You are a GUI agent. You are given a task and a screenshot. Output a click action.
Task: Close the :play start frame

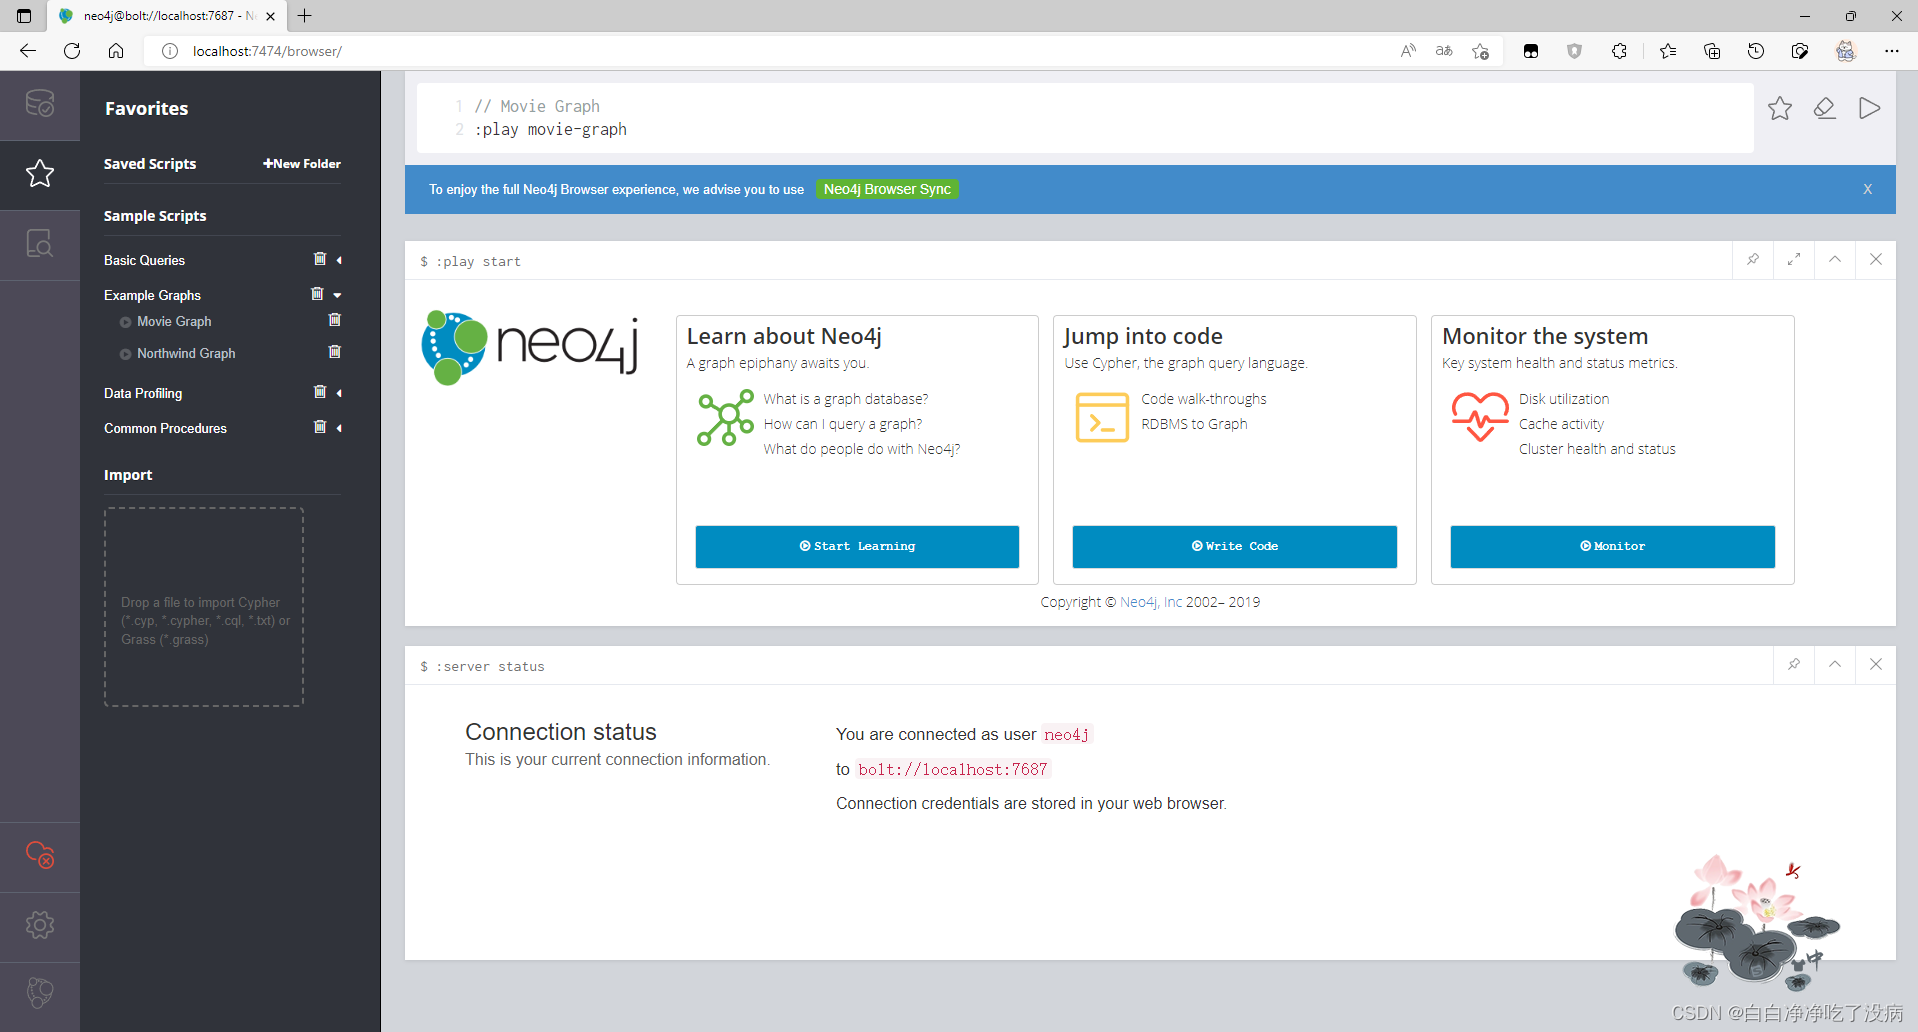(x=1876, y=260)
